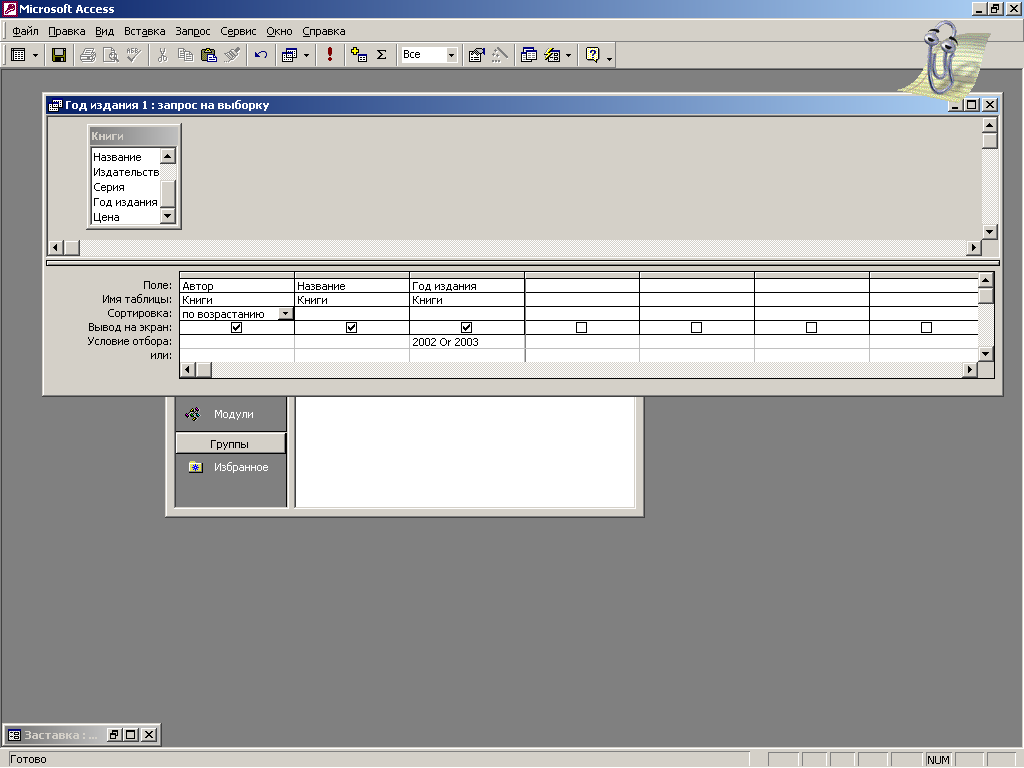The width and height of the screenshot is (1024, 768).
Task: Click the Paste clipboard icon
Action: (209, 55)
